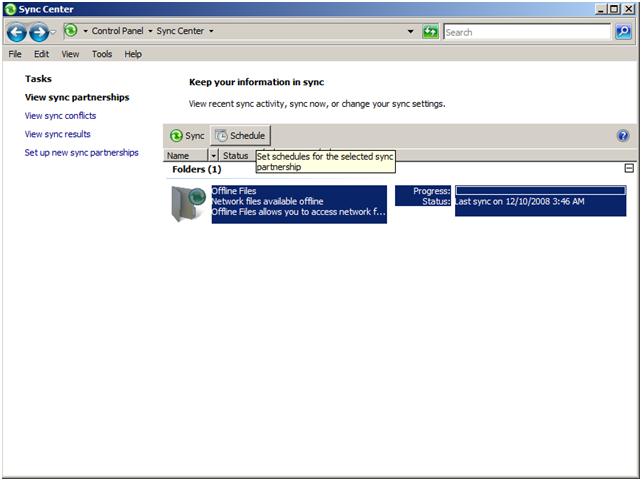This screenshot has height=481, width=642.
Task: Click the Offline Files progress bar
Action: coord(540,190)
